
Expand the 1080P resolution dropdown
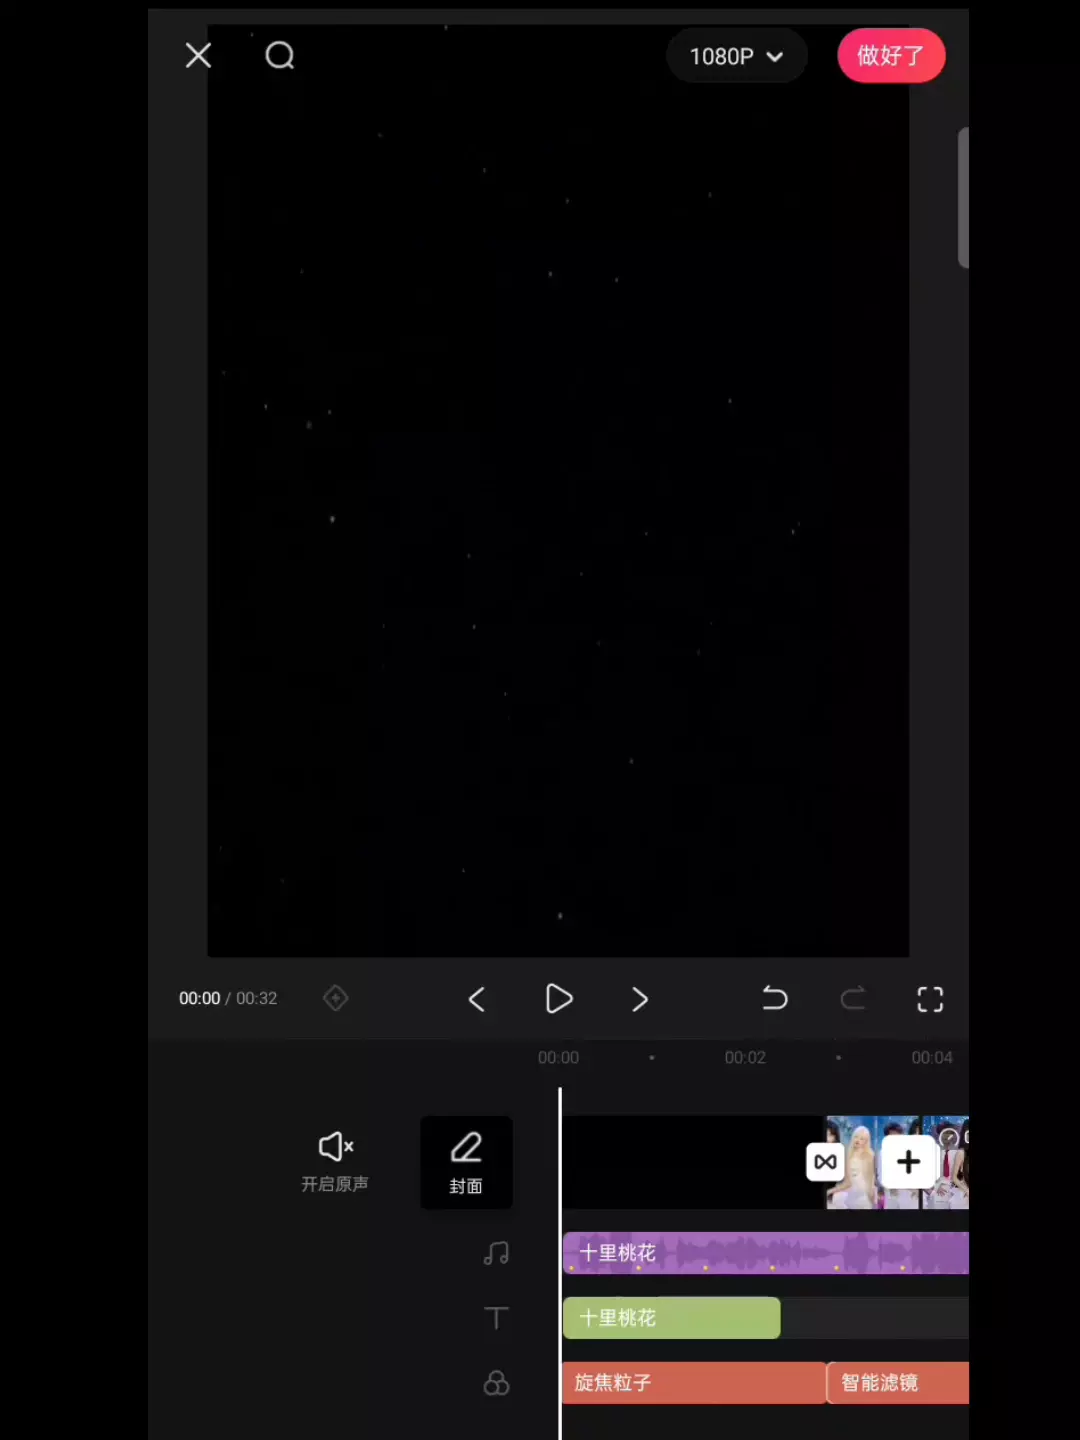tap(736, 56)
